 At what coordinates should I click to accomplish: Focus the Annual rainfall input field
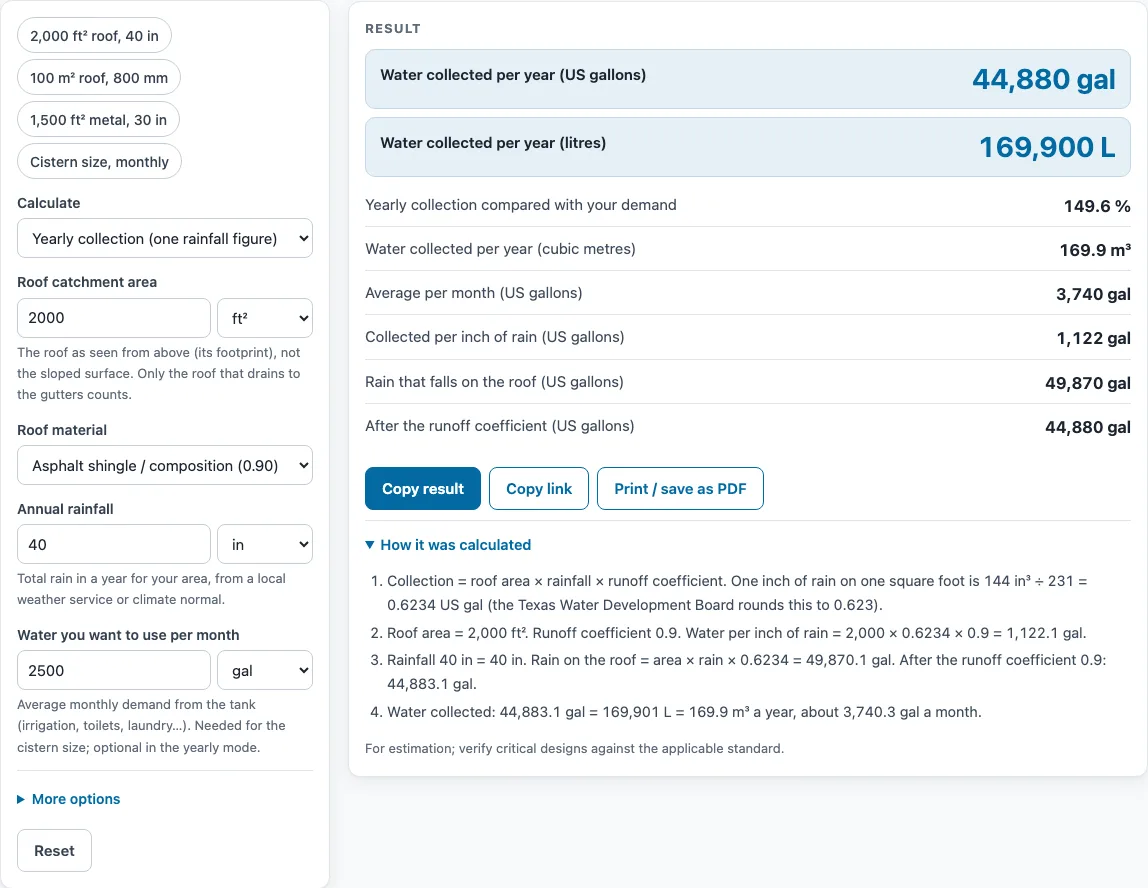(x=113, y=545)
